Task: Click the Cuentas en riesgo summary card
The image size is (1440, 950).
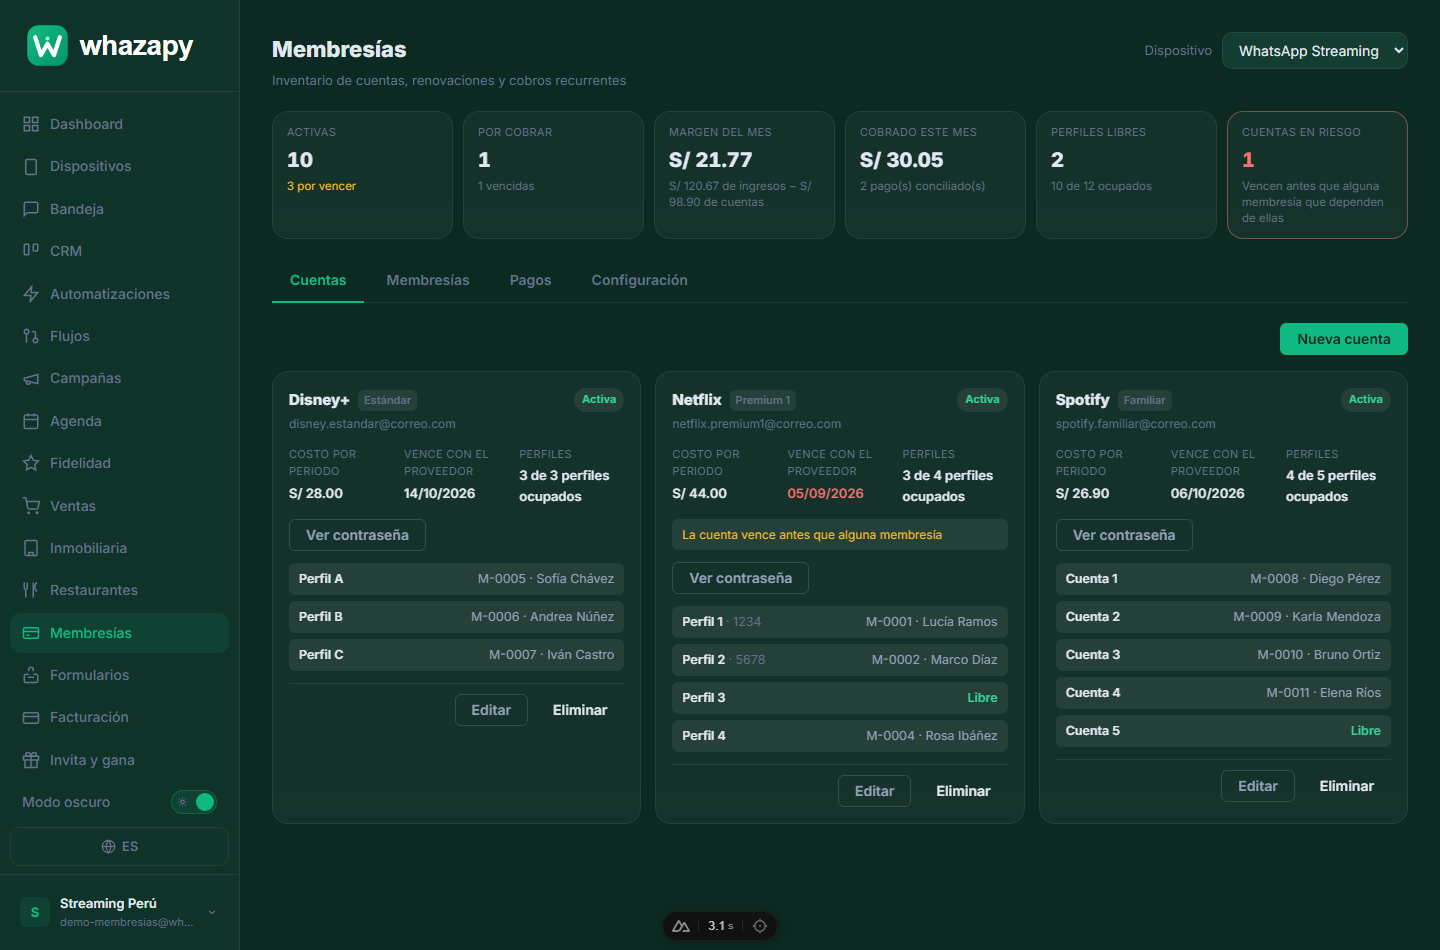Action: (1317, 175)
